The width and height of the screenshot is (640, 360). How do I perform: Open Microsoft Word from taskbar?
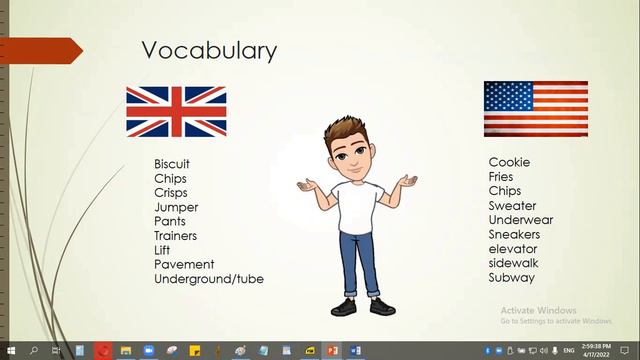(x=355, y=351)
